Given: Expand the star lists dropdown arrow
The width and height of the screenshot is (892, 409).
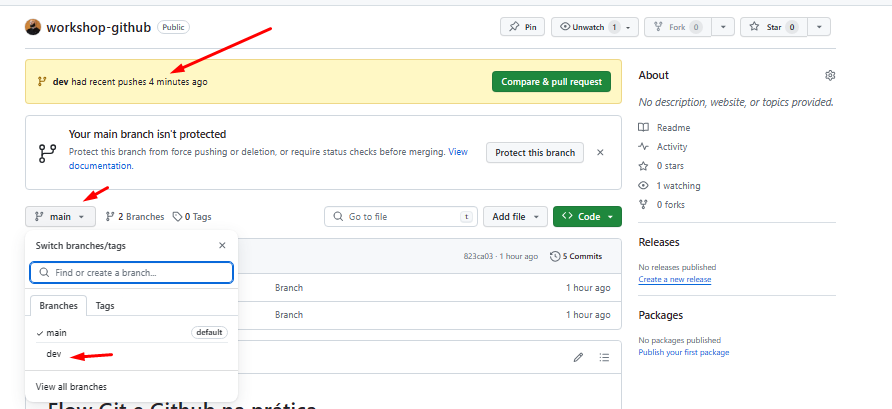Looking at the screenshot, I should click(x=819, y=27).
